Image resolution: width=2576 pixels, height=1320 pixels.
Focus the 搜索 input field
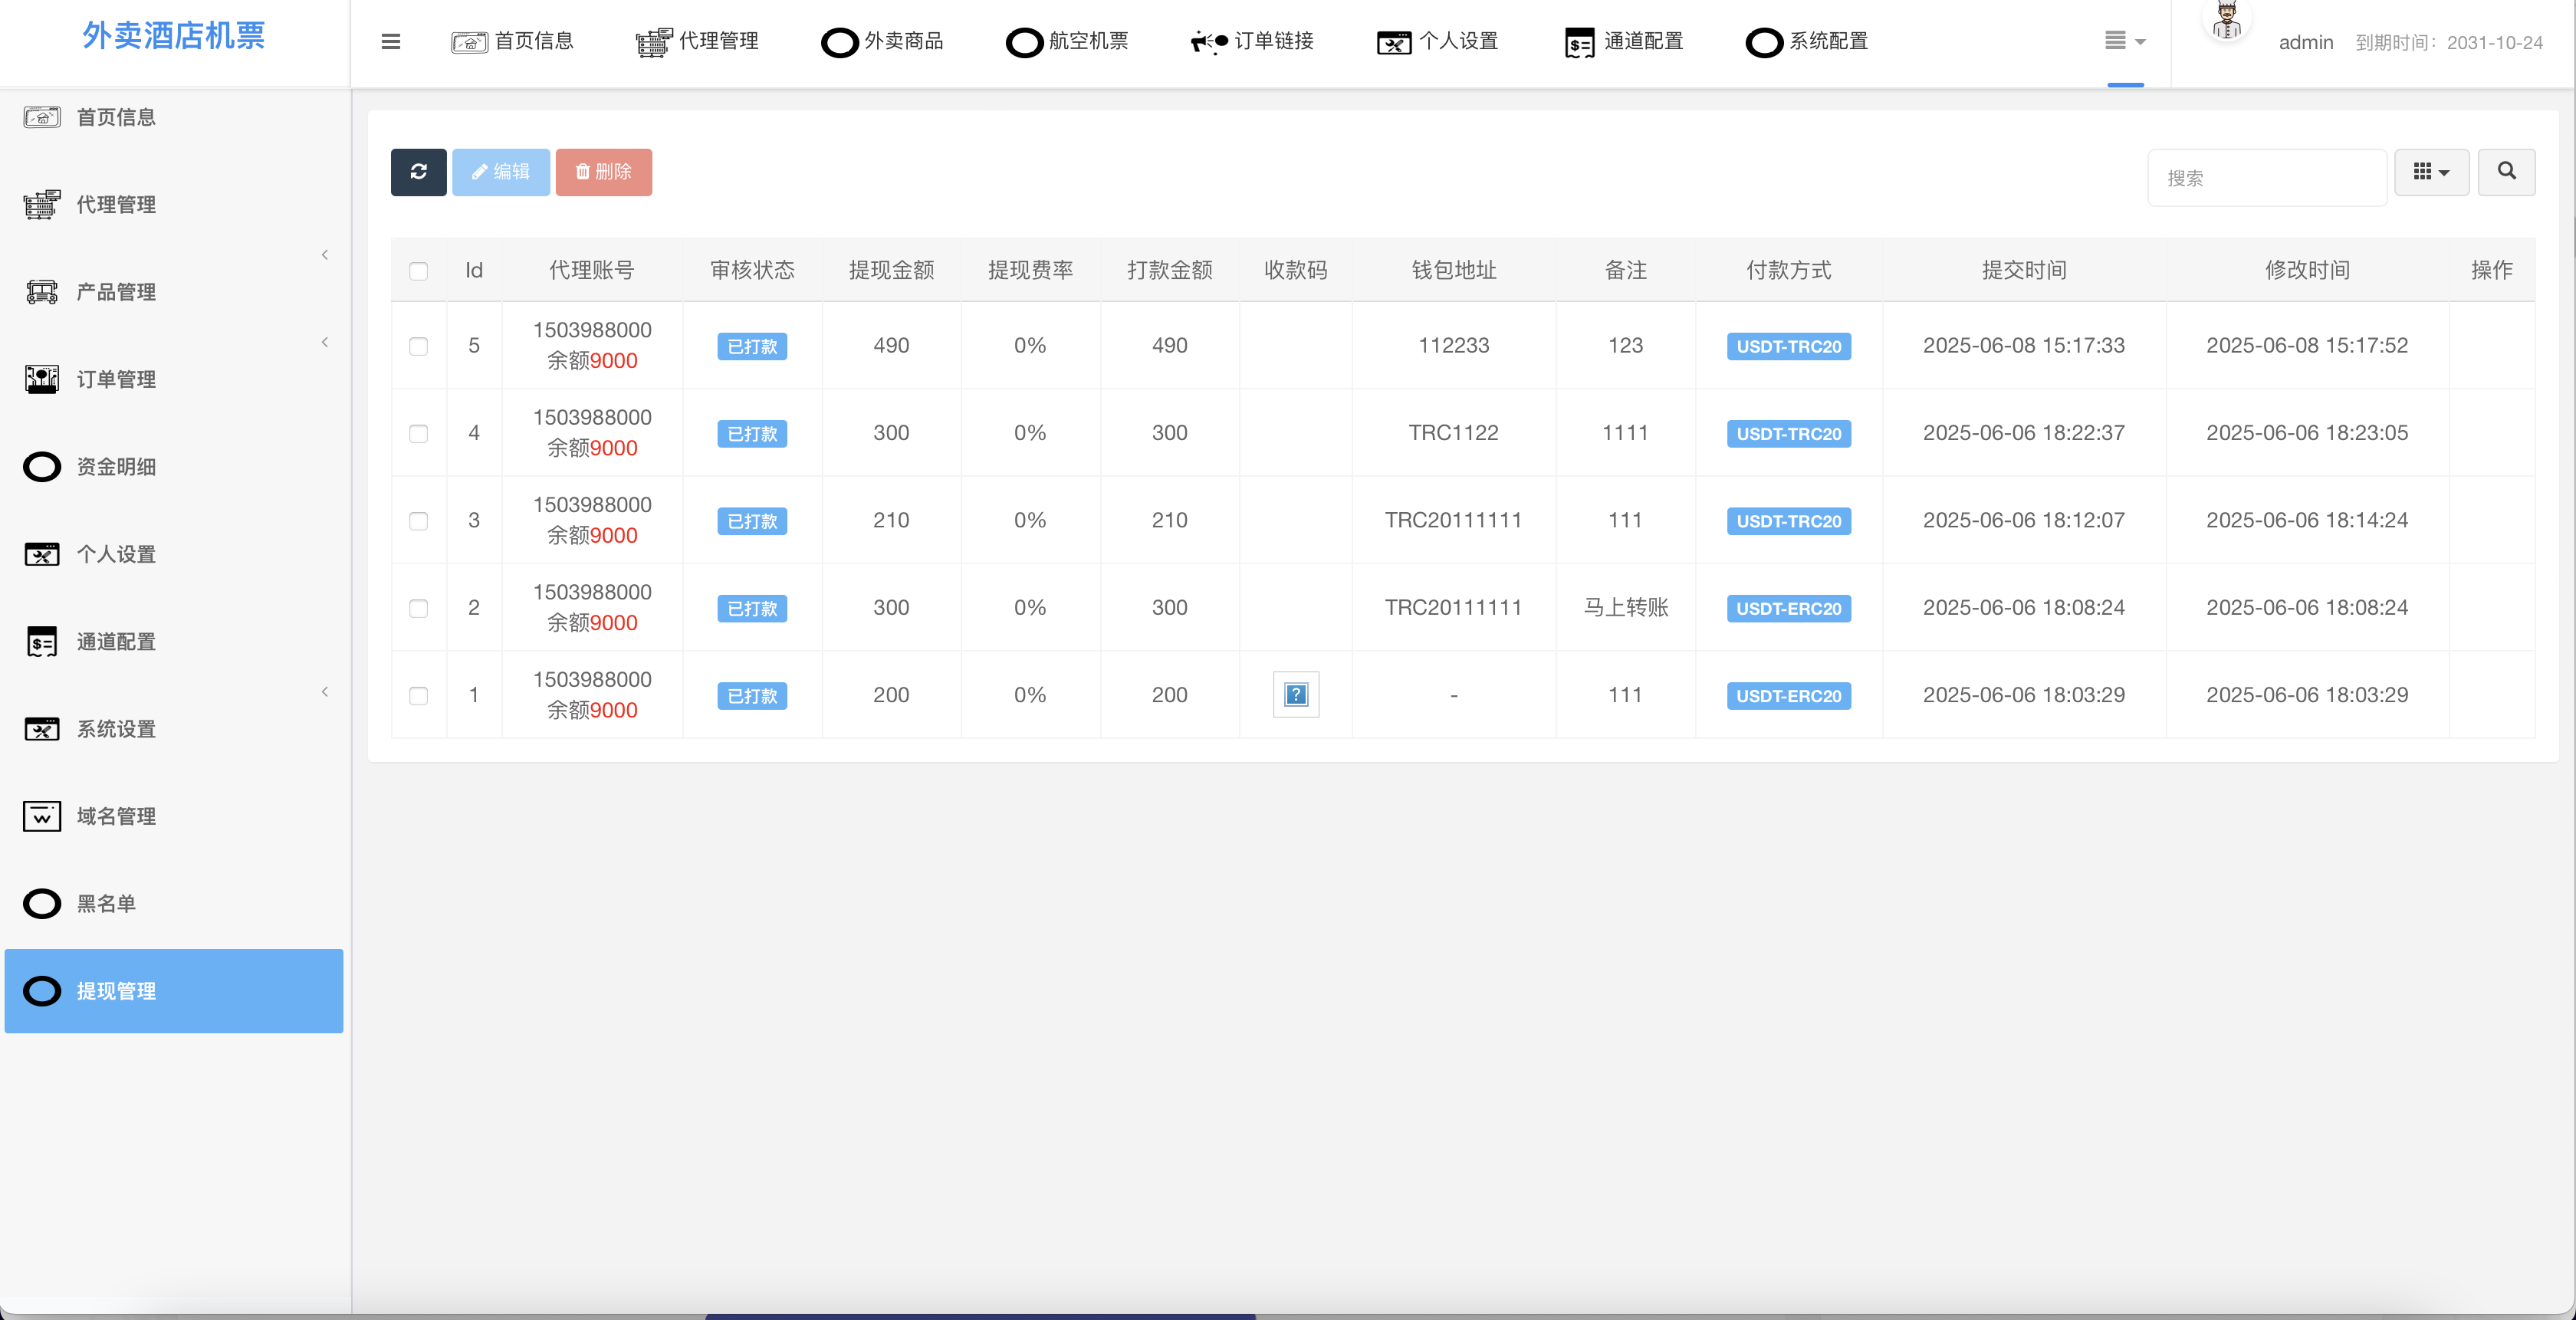(x=2267, y=178)
